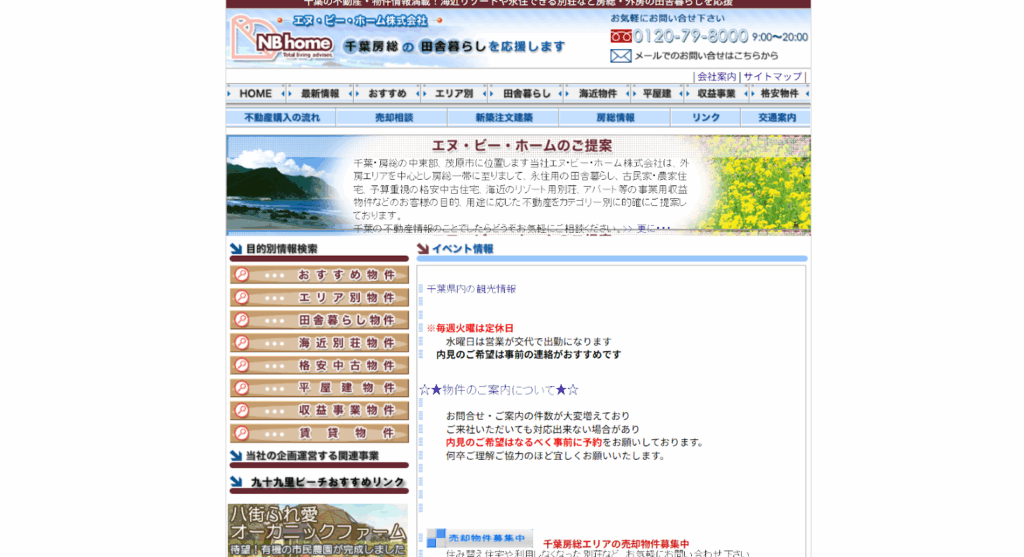The width and height of the screenshot is (1024, 557).
Task: Click magnifier icon beside 海近別荘物件
Action: 241,343
